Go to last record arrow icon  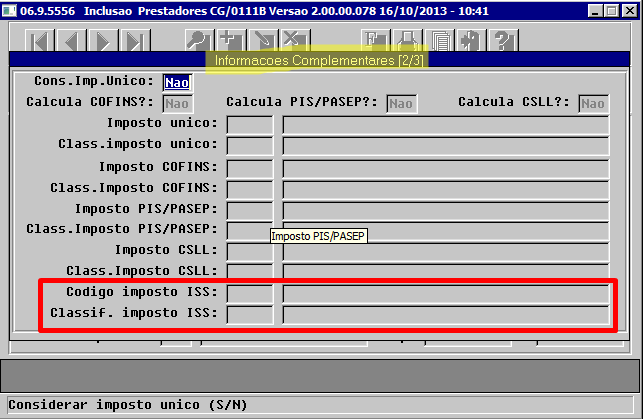pos(136,41)
